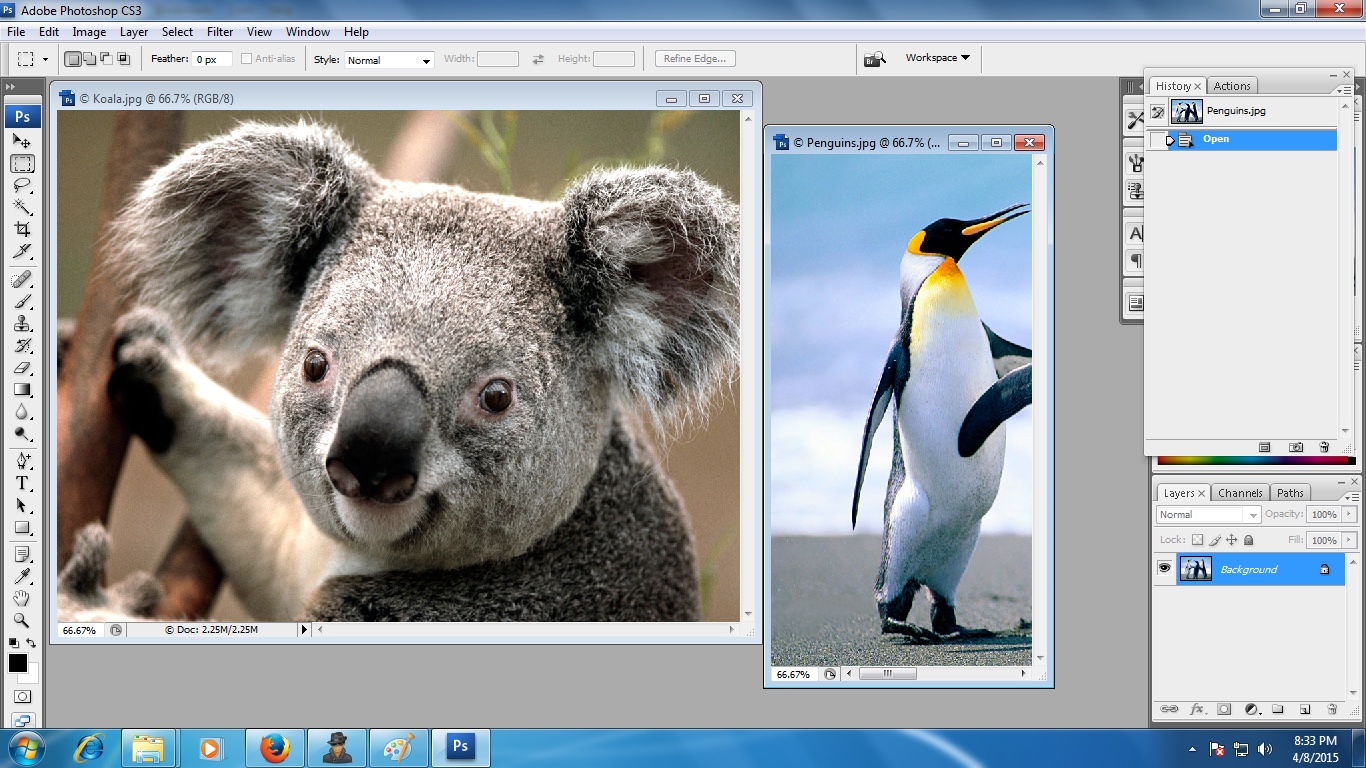Open the Filter menu
Viewport: 1366px width, 768px height.
[220, 32]
